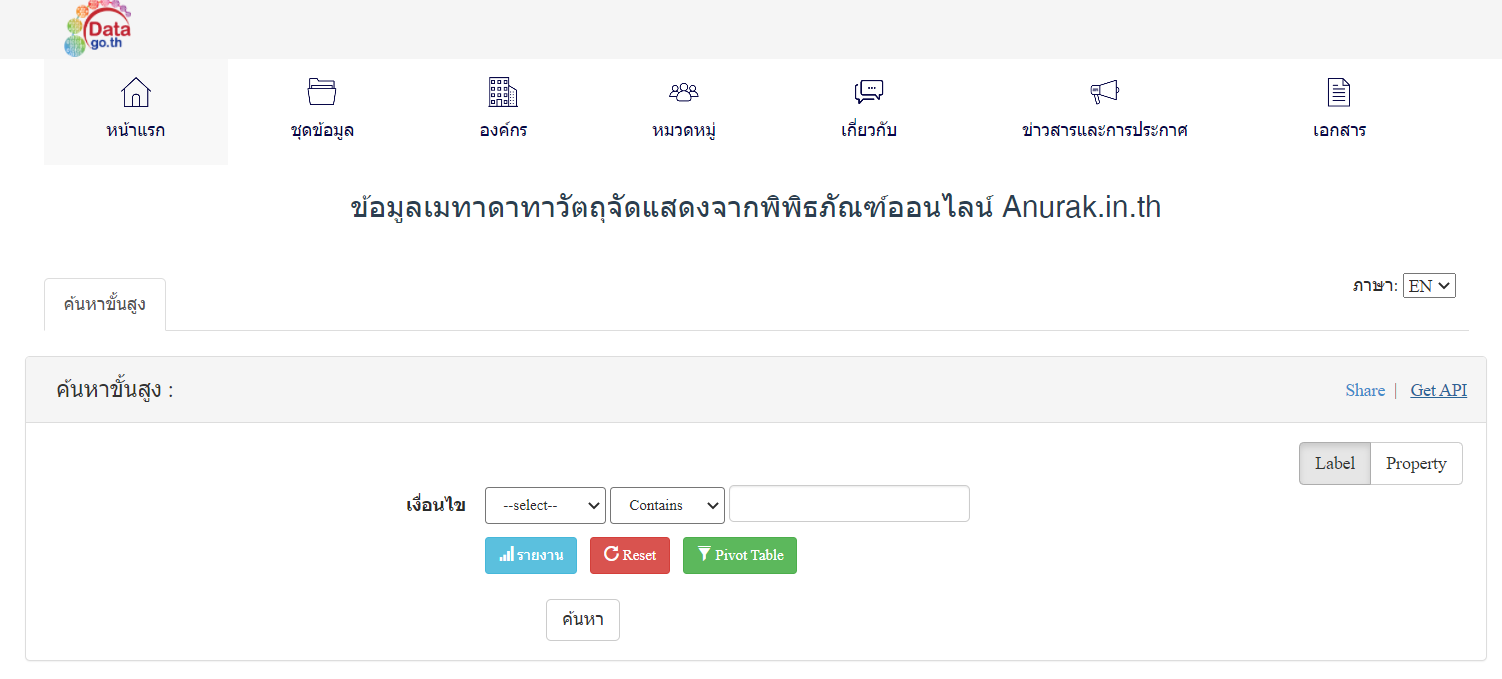Open the megaphone icon for ข่าวสารและการประกาศ
1502x679 pixels.
pyautogui.click(x=1104, y=92)
